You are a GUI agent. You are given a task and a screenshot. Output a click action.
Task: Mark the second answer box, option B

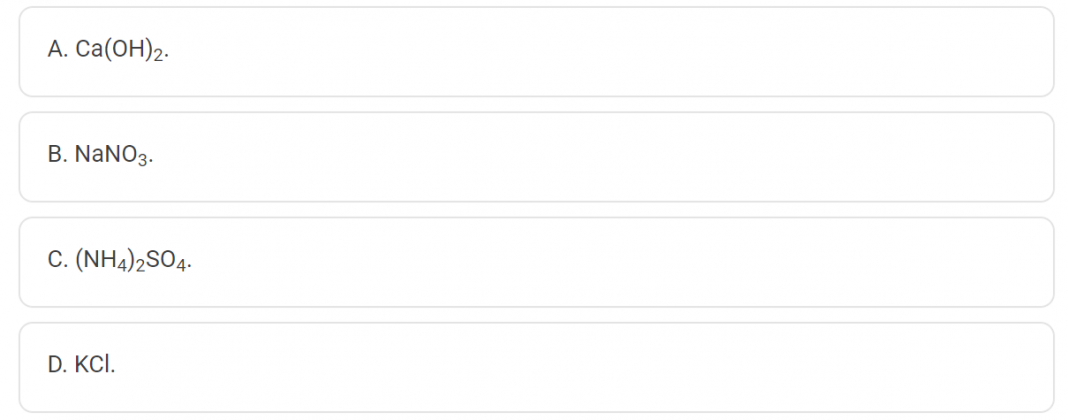(x=535, y=157)
